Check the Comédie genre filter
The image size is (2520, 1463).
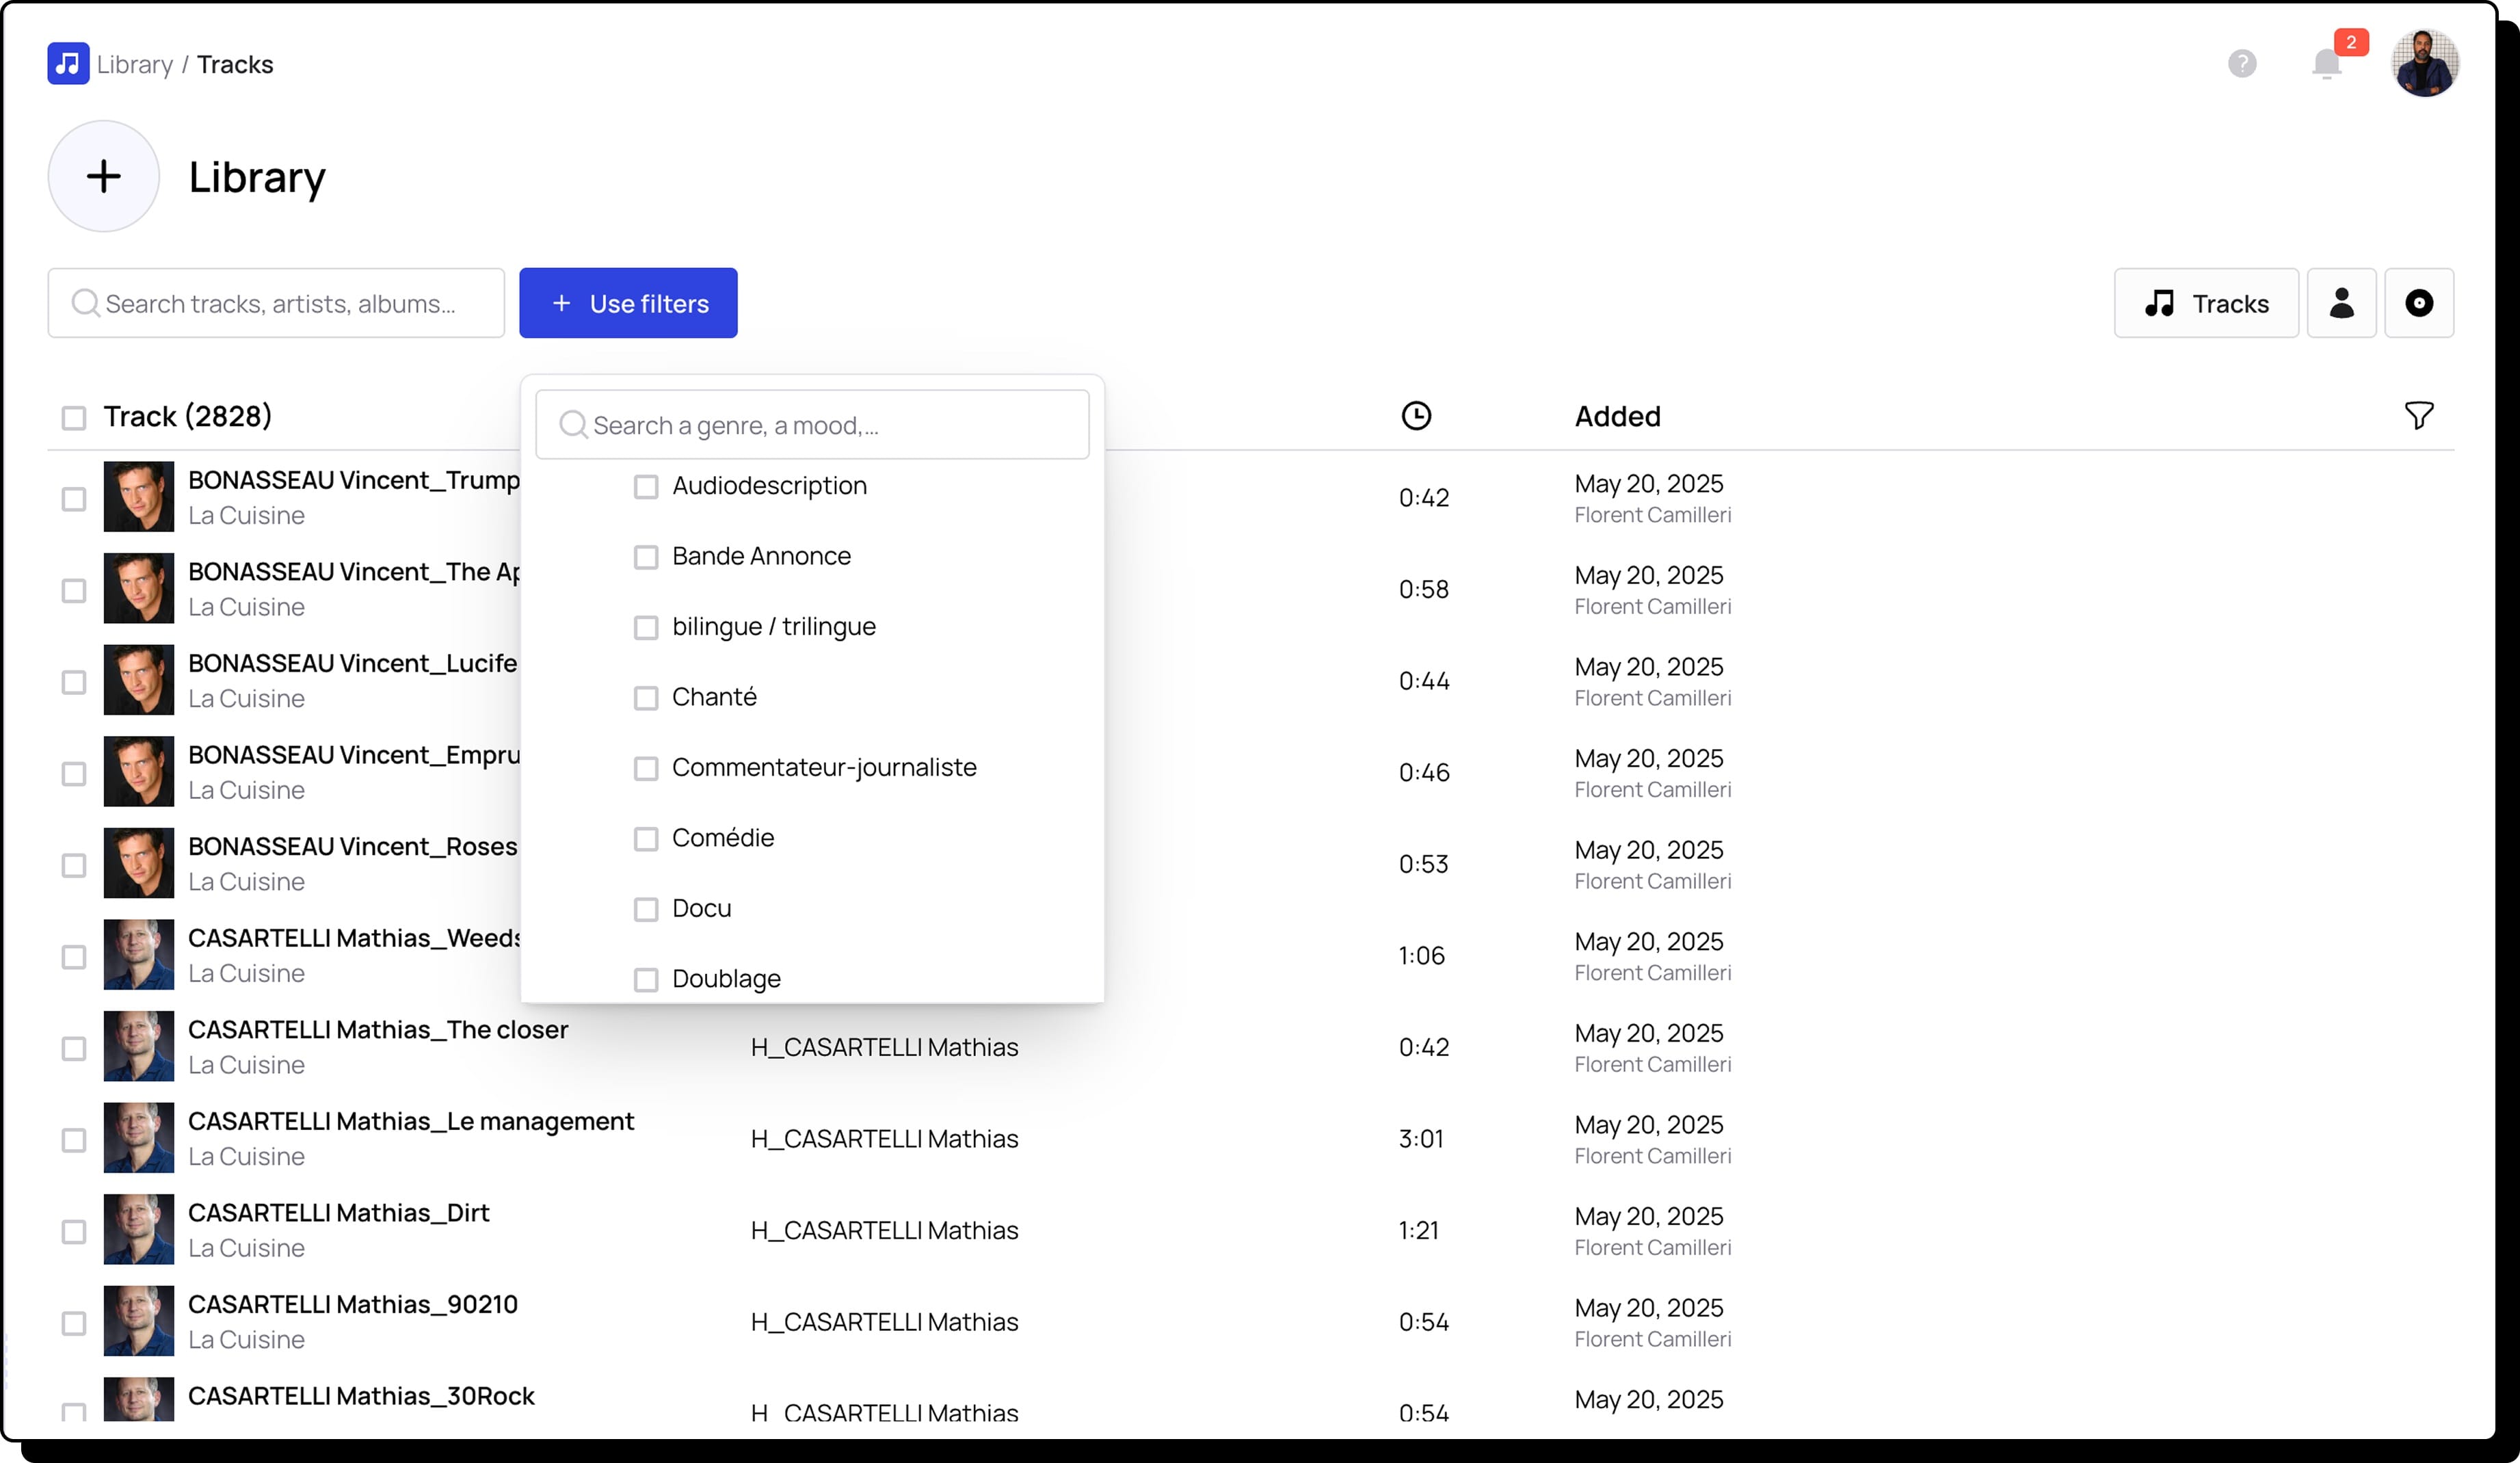click(x=646, y=839)
